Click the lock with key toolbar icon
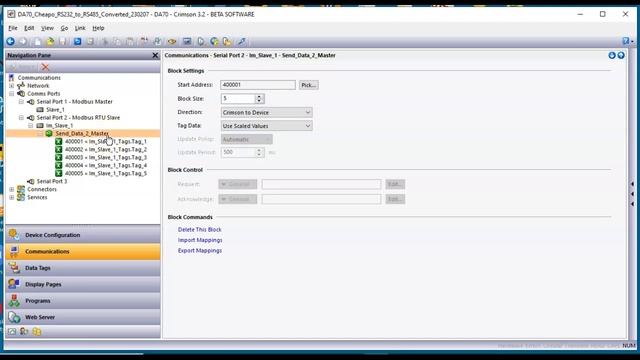The image size is (640, 360). click(x=227, y=41)
